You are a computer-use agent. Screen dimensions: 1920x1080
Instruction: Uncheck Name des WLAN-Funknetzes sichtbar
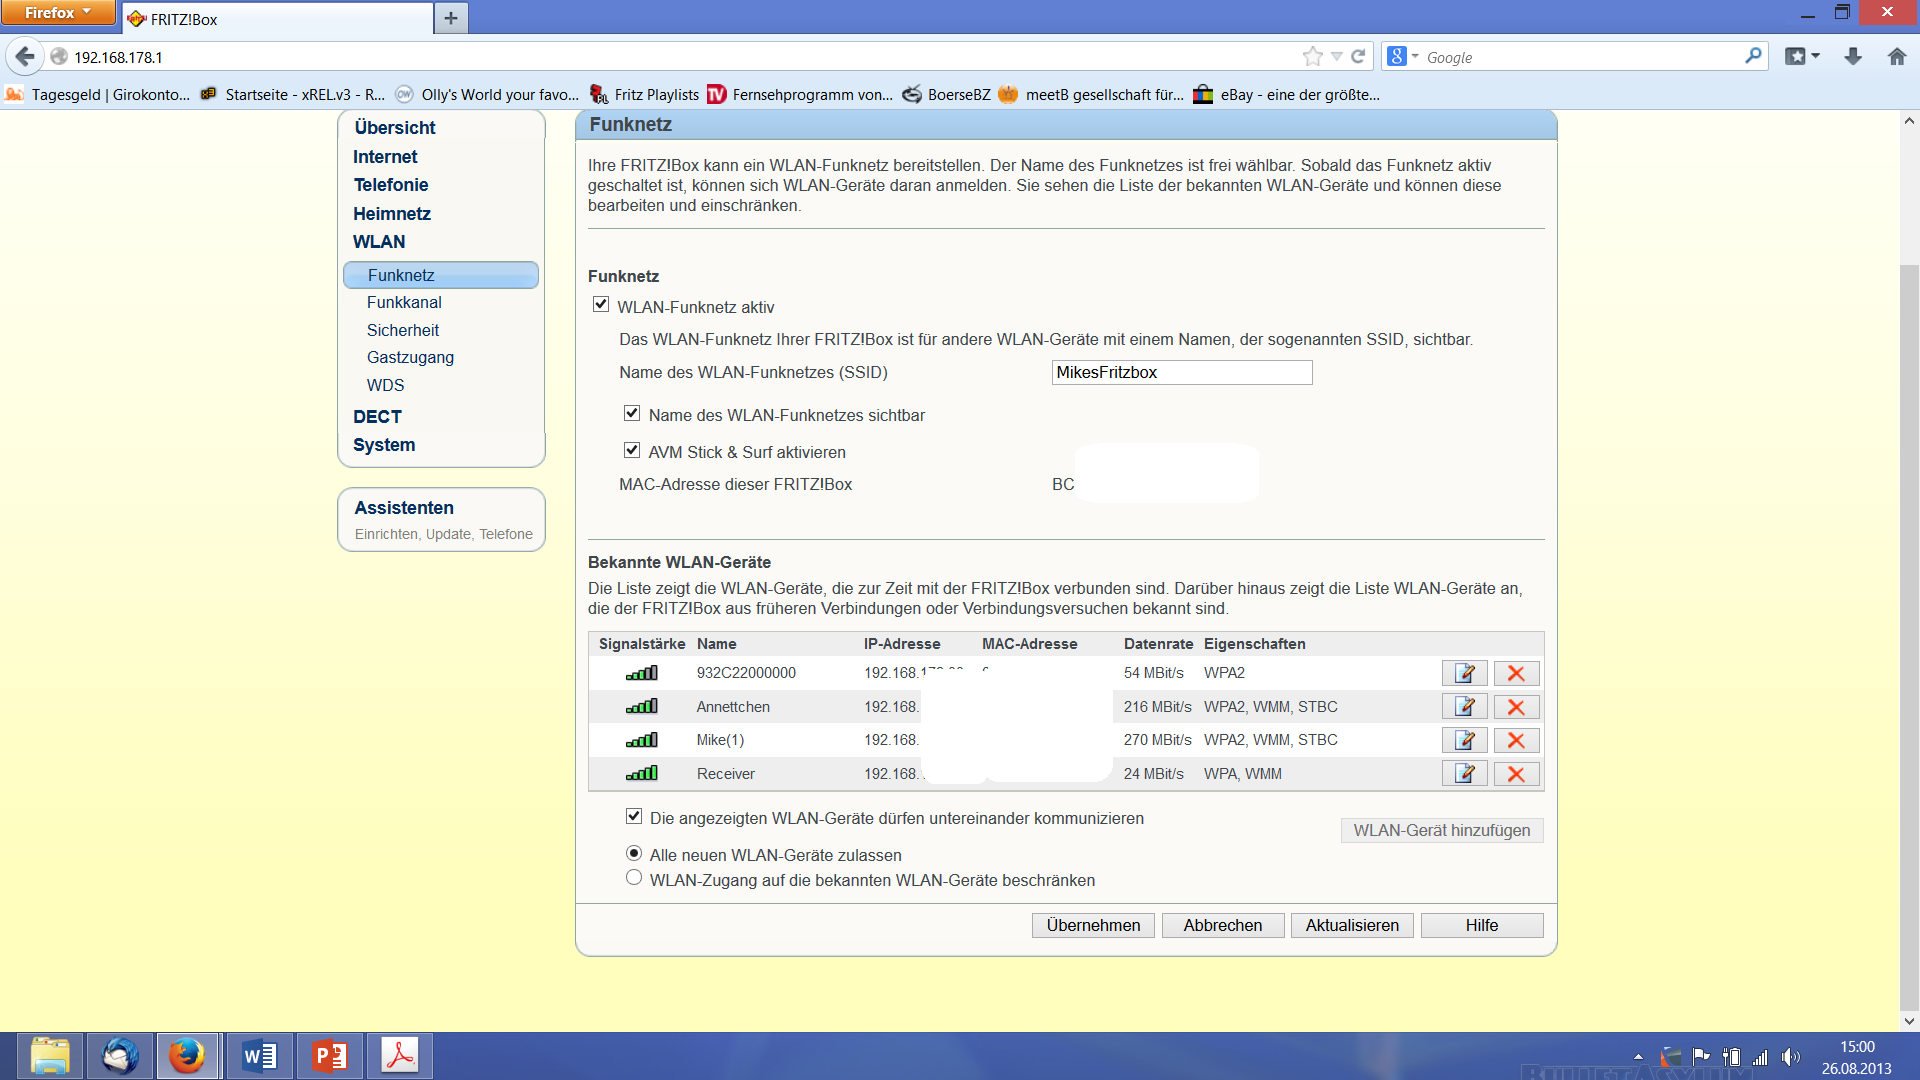coord(632,414)
